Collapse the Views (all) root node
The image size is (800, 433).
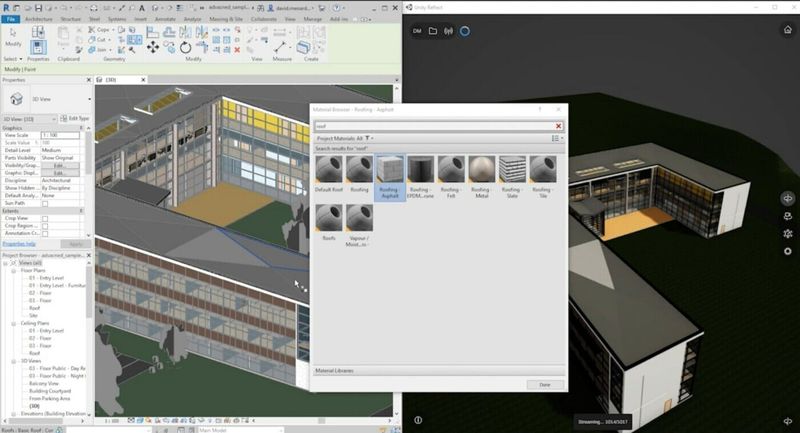click(x=6, y=263)
